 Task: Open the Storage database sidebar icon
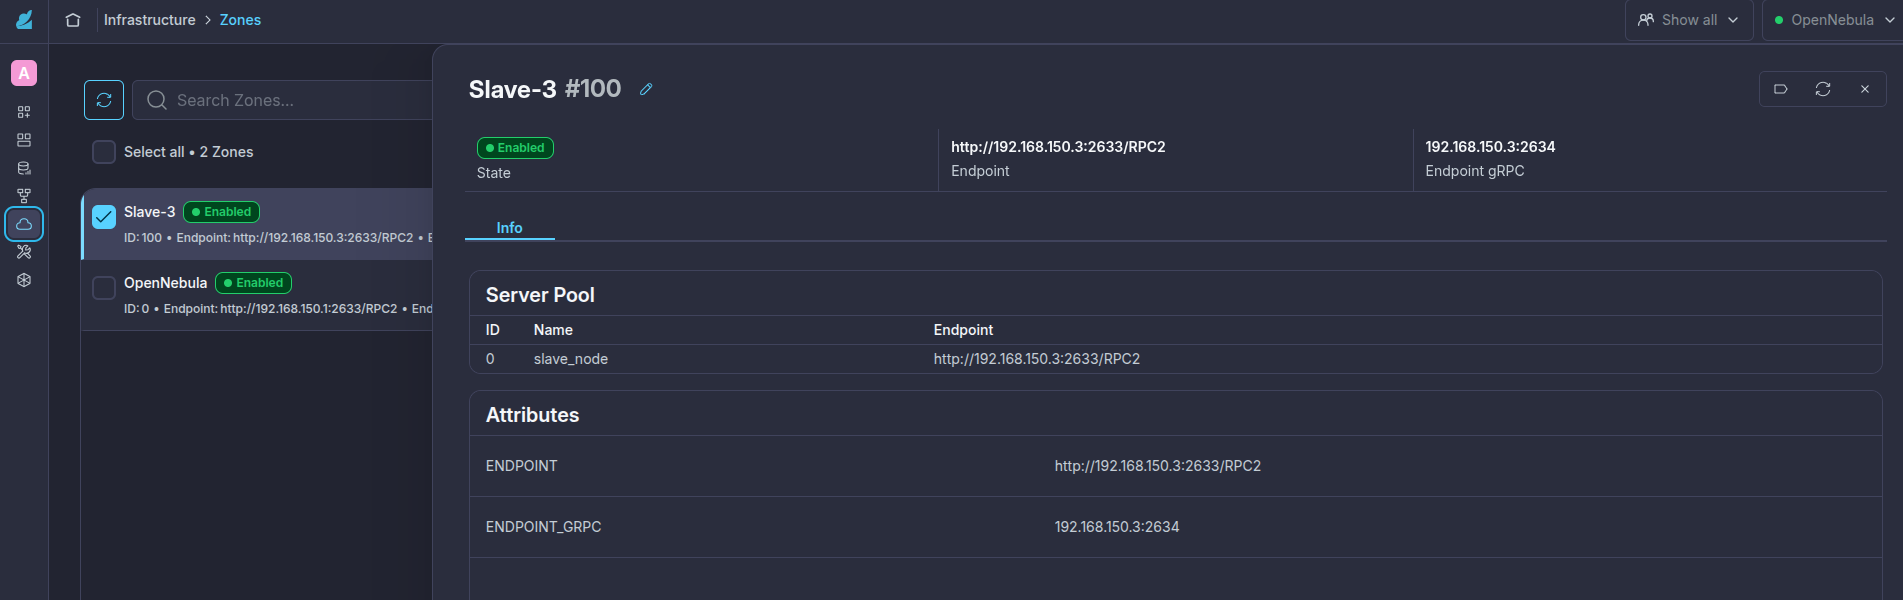pyautogui.click(x=24, y=168)
